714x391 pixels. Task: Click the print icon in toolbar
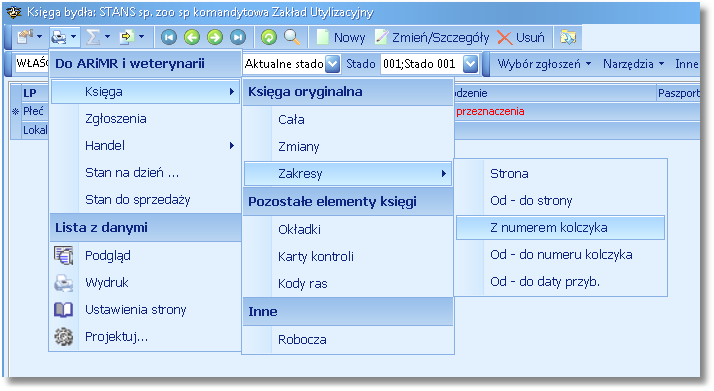[58, 37]
